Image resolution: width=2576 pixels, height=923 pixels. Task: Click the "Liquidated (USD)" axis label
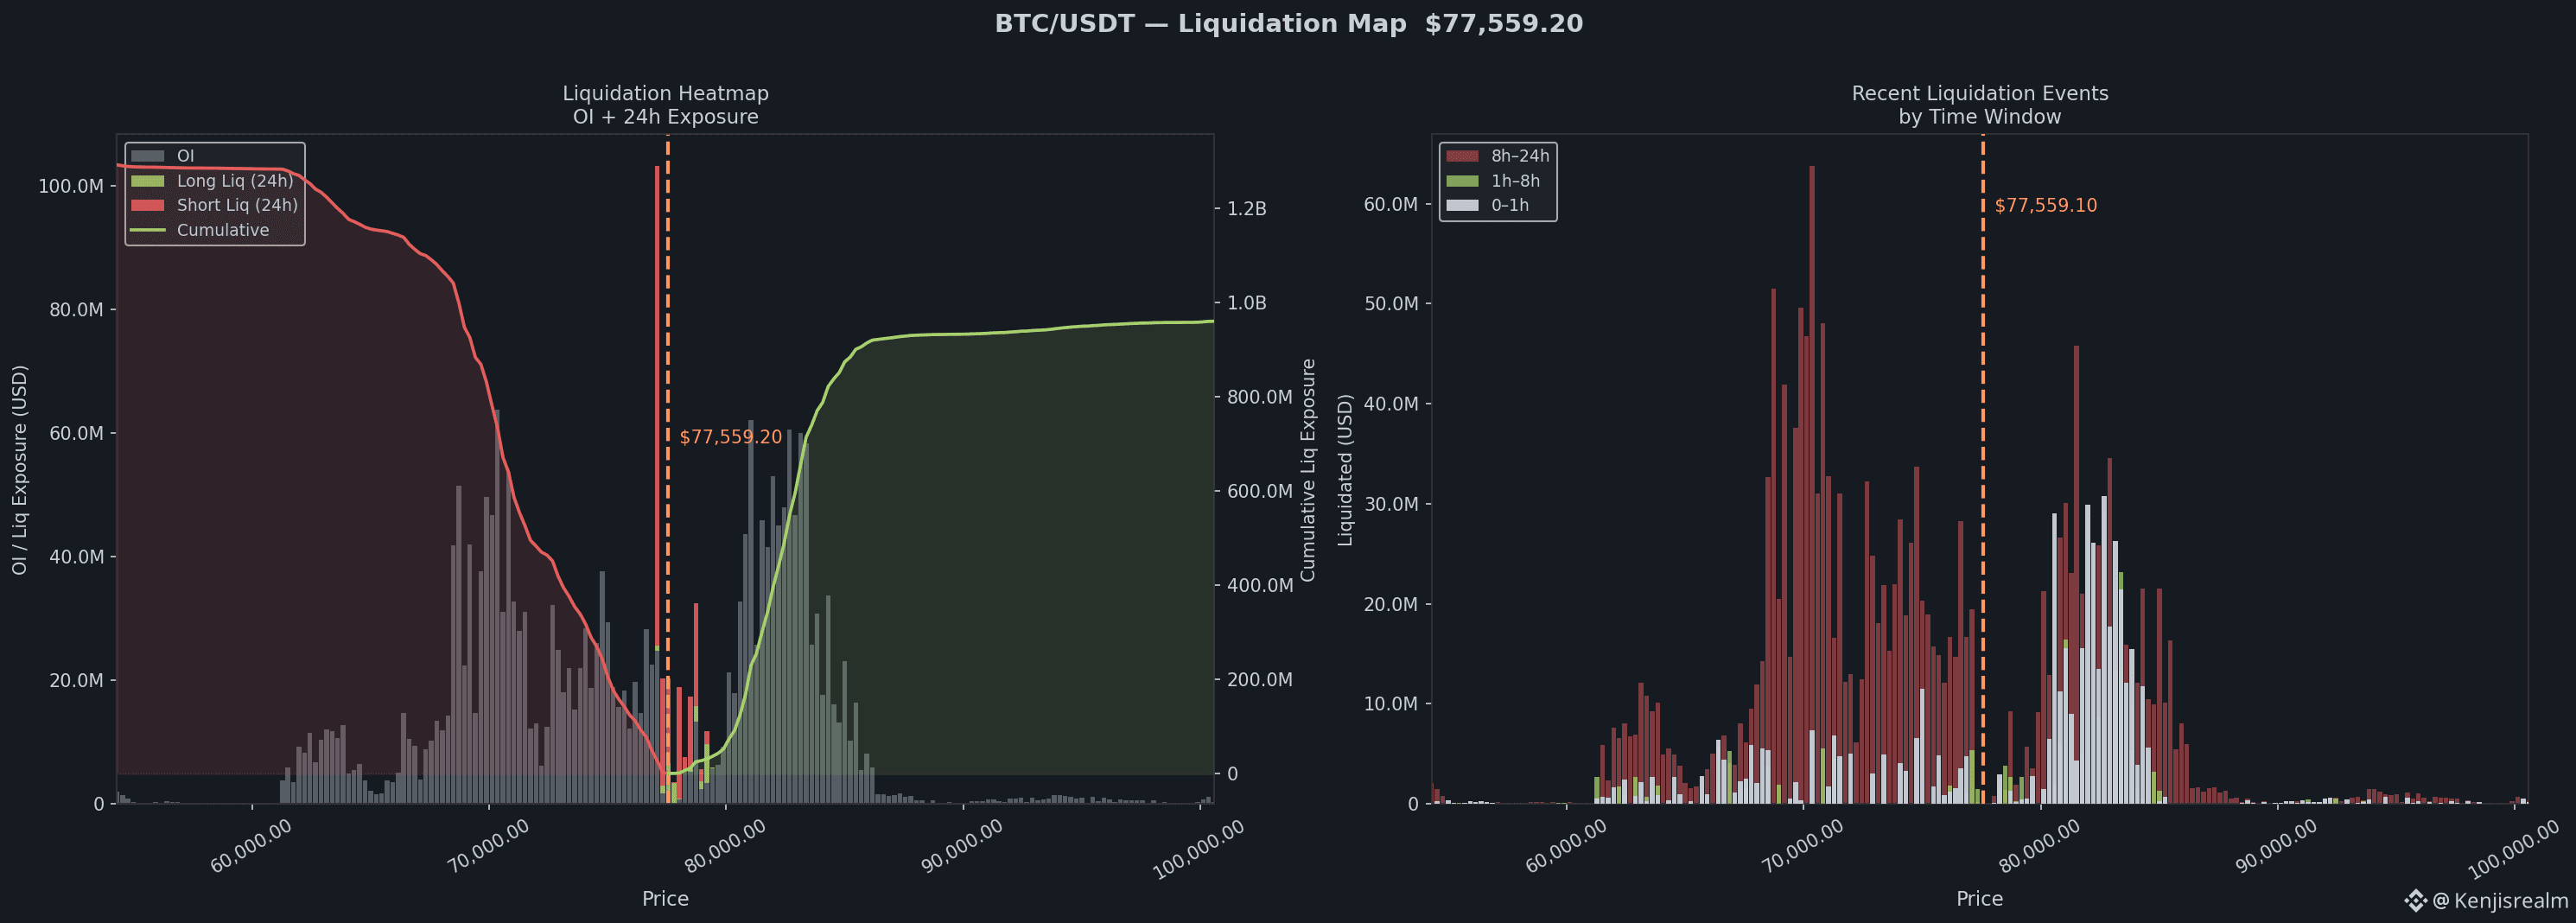click(x=1345, y=469)
